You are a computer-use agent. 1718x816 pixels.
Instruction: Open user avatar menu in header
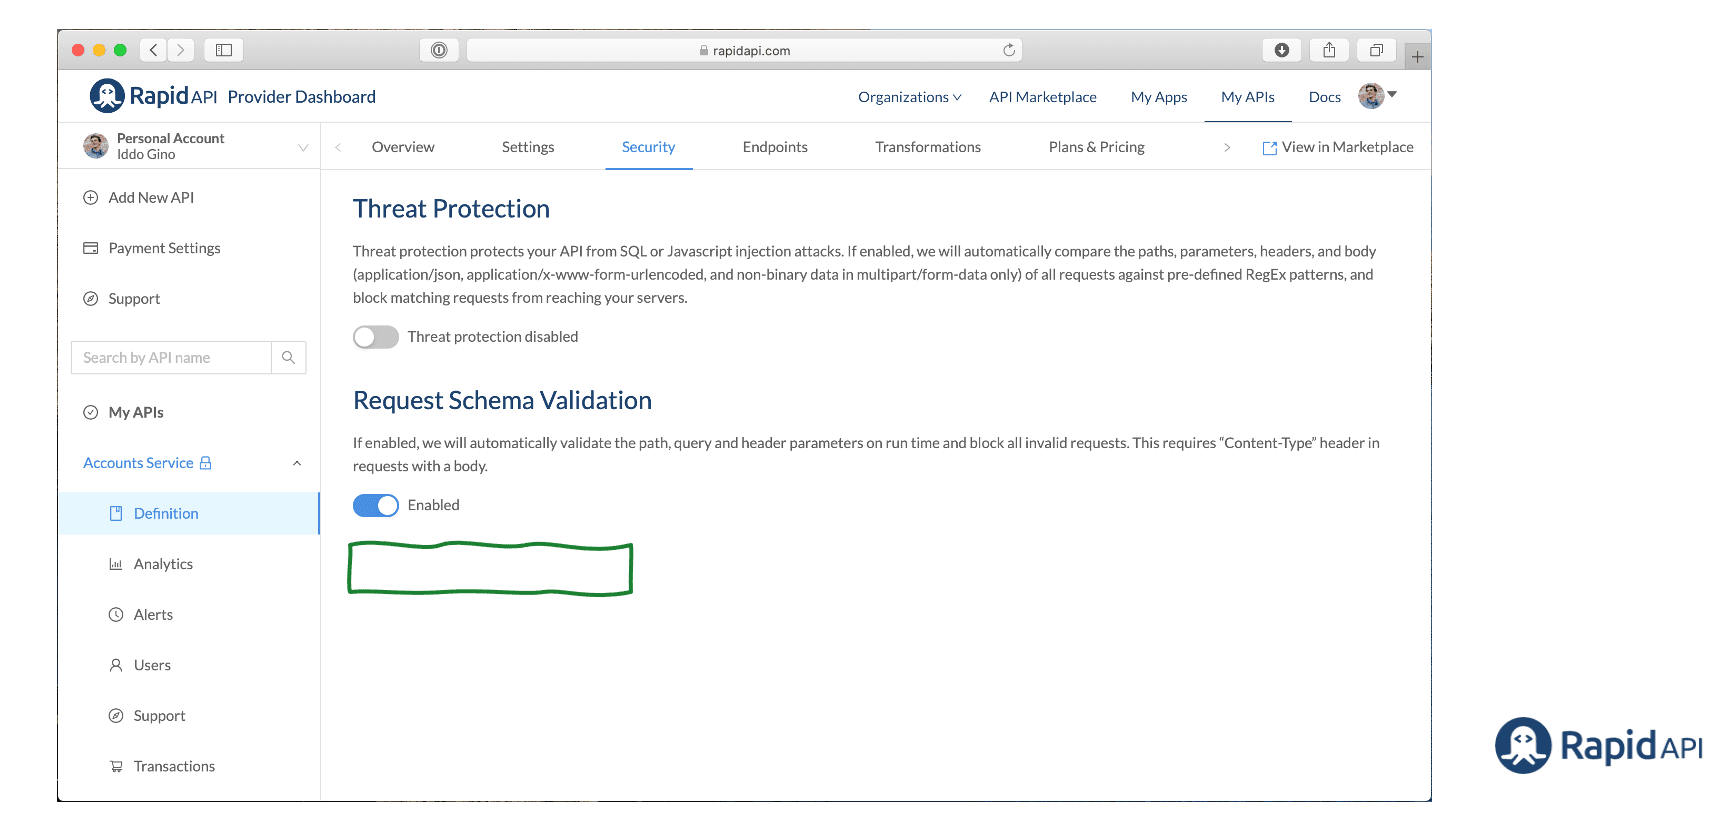click(1377, 96)
